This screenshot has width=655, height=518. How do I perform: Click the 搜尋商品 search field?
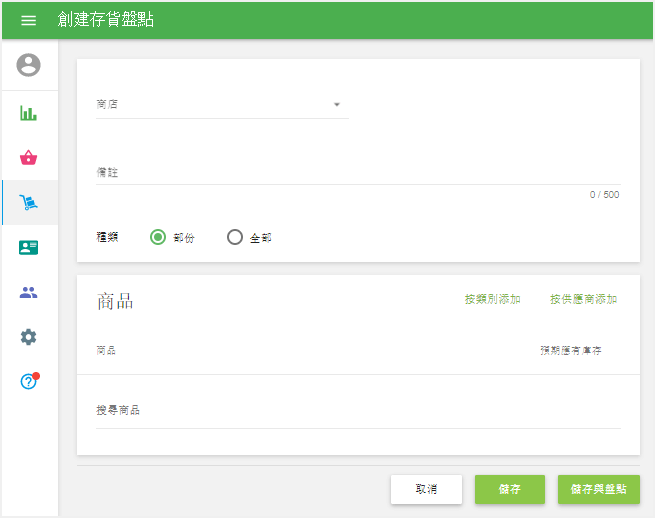click(x=357, y=411)
